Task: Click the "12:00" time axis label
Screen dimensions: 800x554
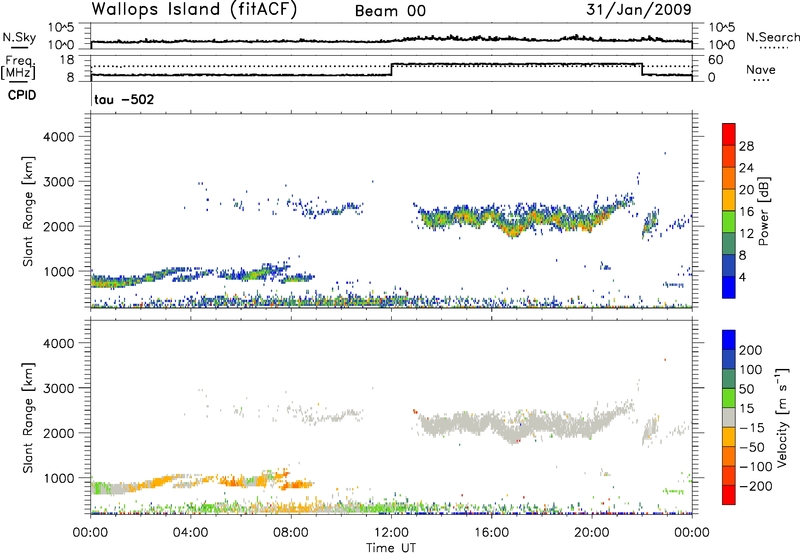Action: click(391, 533)
